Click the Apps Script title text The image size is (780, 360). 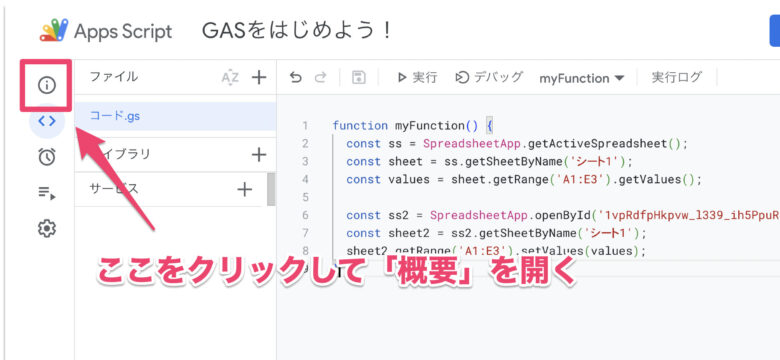[x=123, y=32]
